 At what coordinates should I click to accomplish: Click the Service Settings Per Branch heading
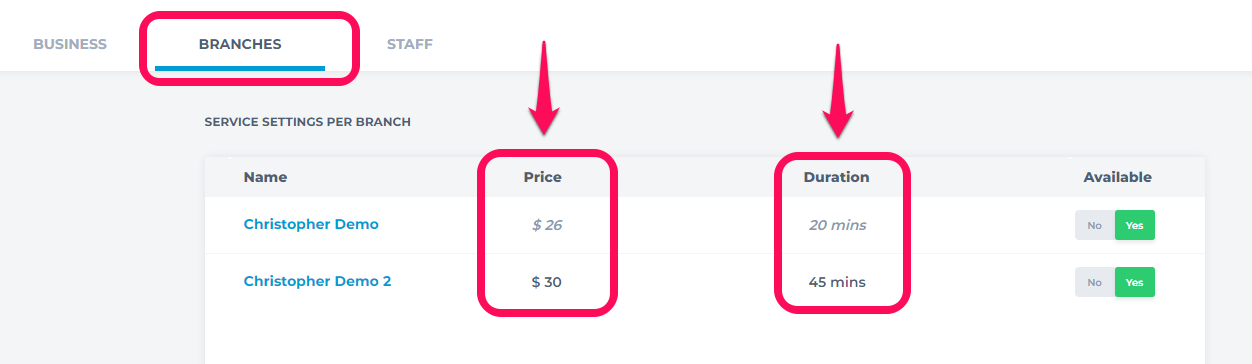[307, 122]
